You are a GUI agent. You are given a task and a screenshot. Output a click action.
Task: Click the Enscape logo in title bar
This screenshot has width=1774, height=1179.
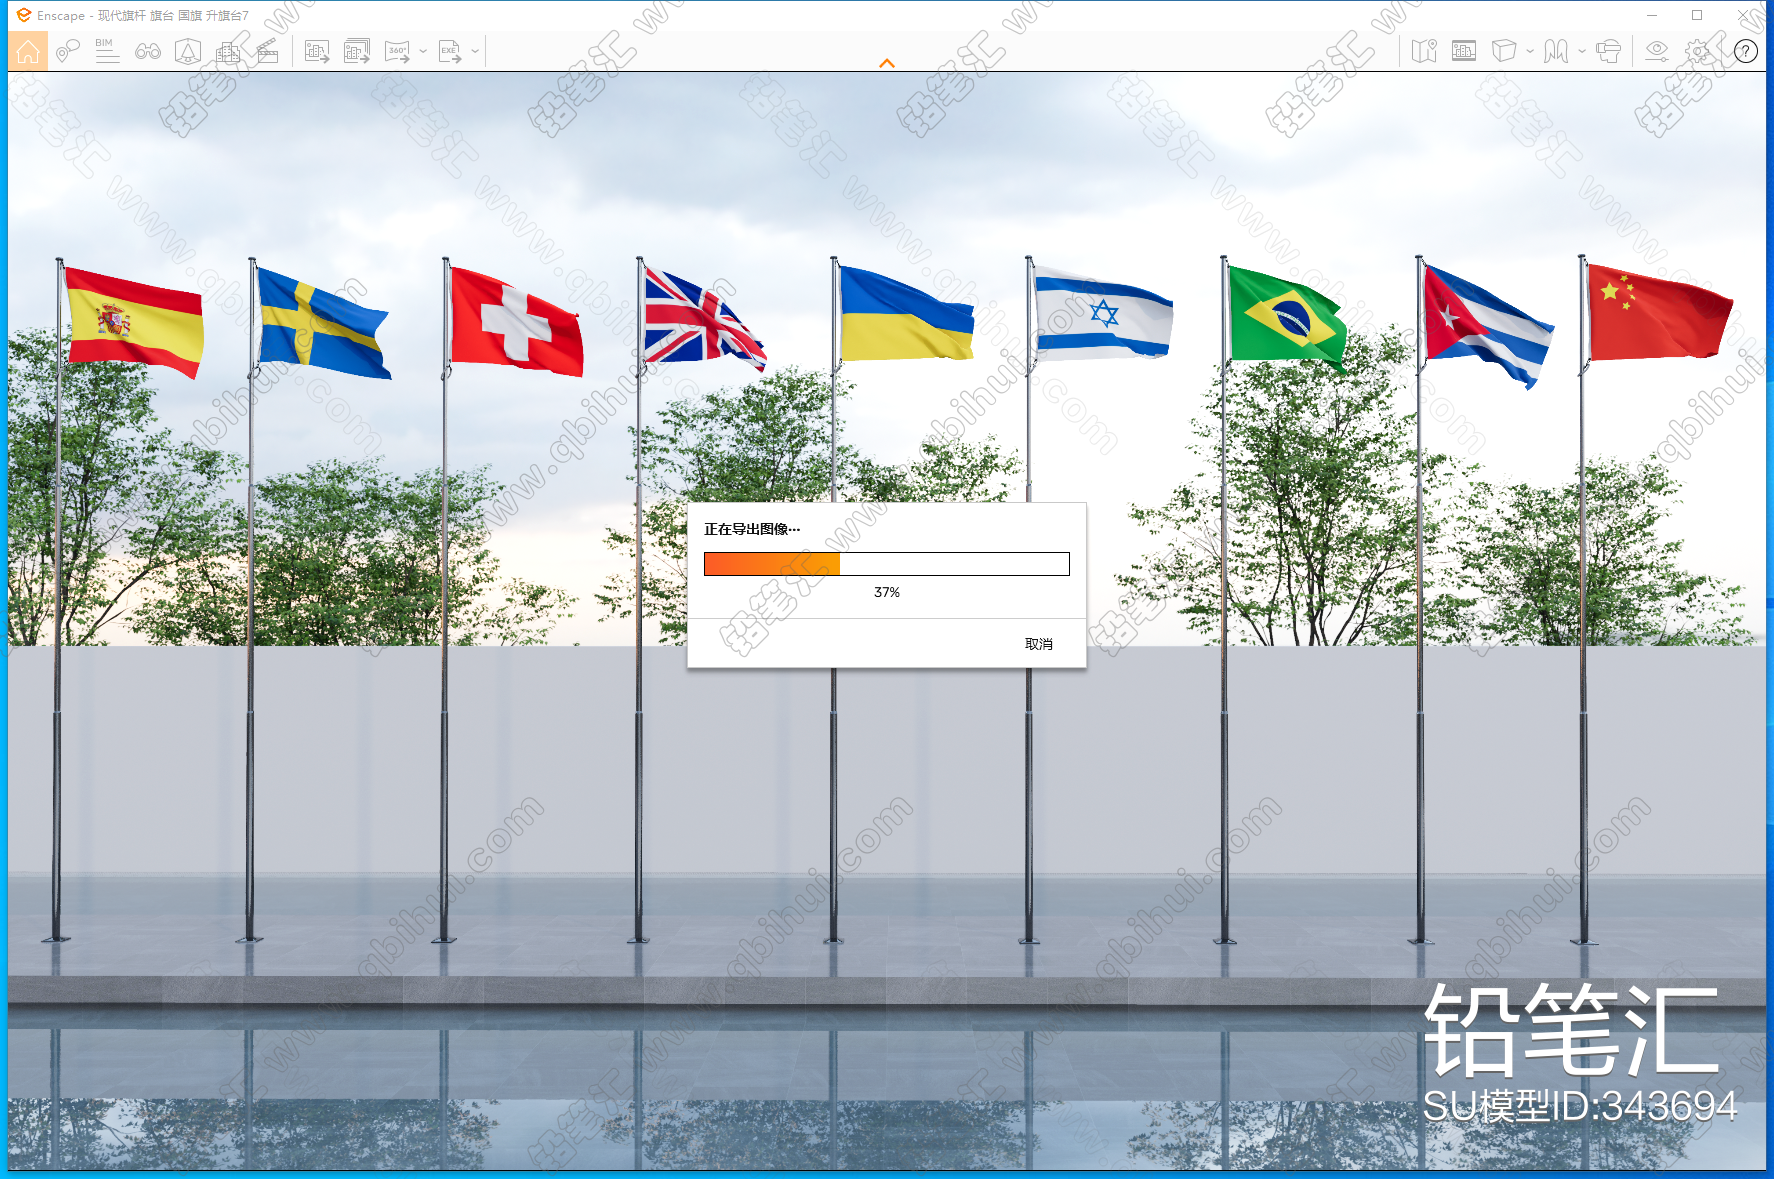[x=24, y=15]
